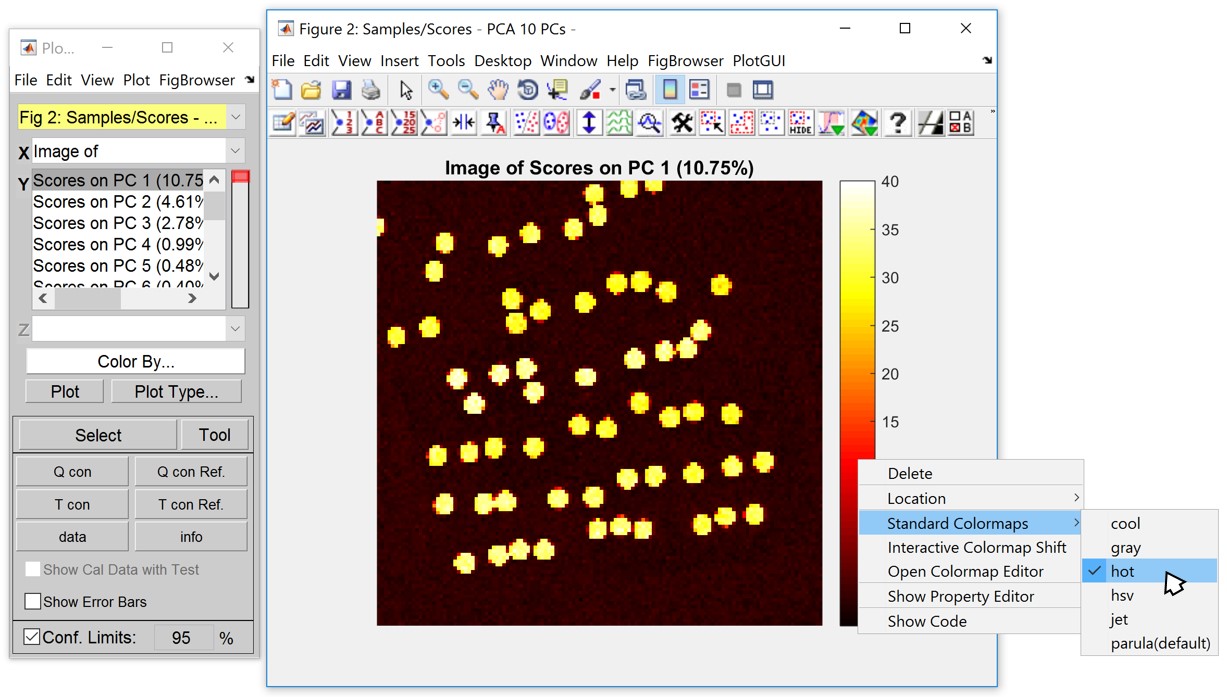Open the X axis 'Image of' dropdown
Image resolution: width=1227 pixels, height=697 pixels.
pyautogui.click(x=236, y=152)
